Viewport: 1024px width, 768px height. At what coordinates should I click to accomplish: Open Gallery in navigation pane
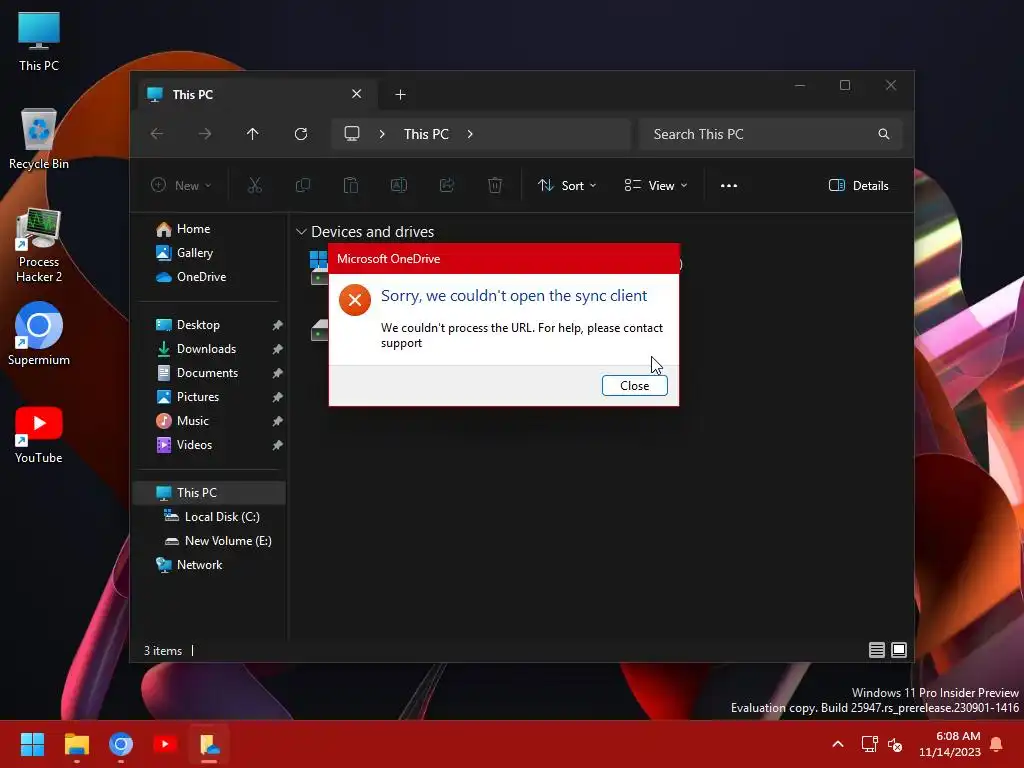pyautogui.click(x=195, y=253)
